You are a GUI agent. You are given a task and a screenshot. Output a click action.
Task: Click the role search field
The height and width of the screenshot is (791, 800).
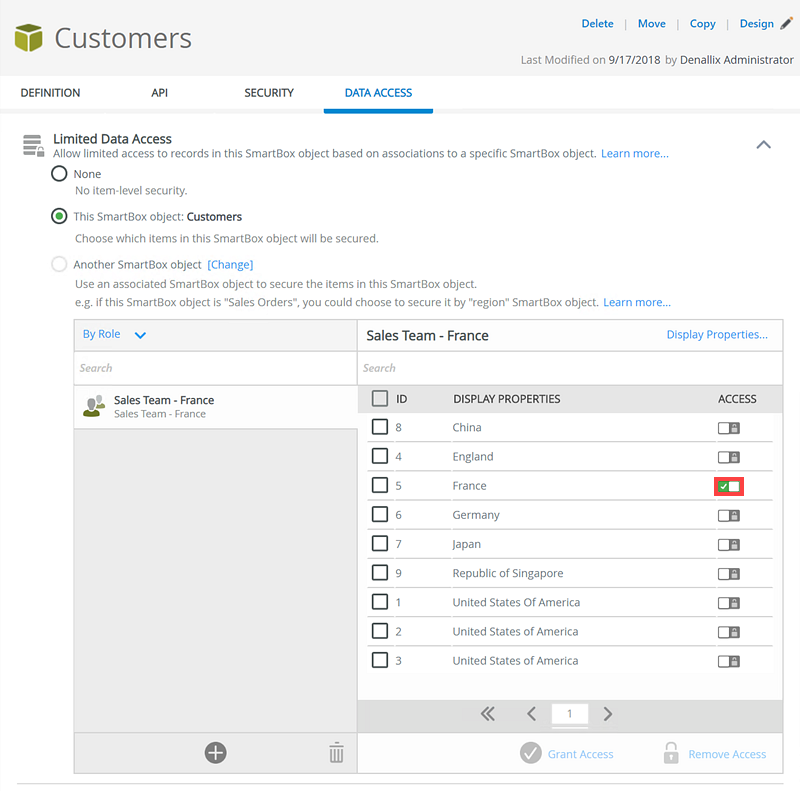pos(215,368)
